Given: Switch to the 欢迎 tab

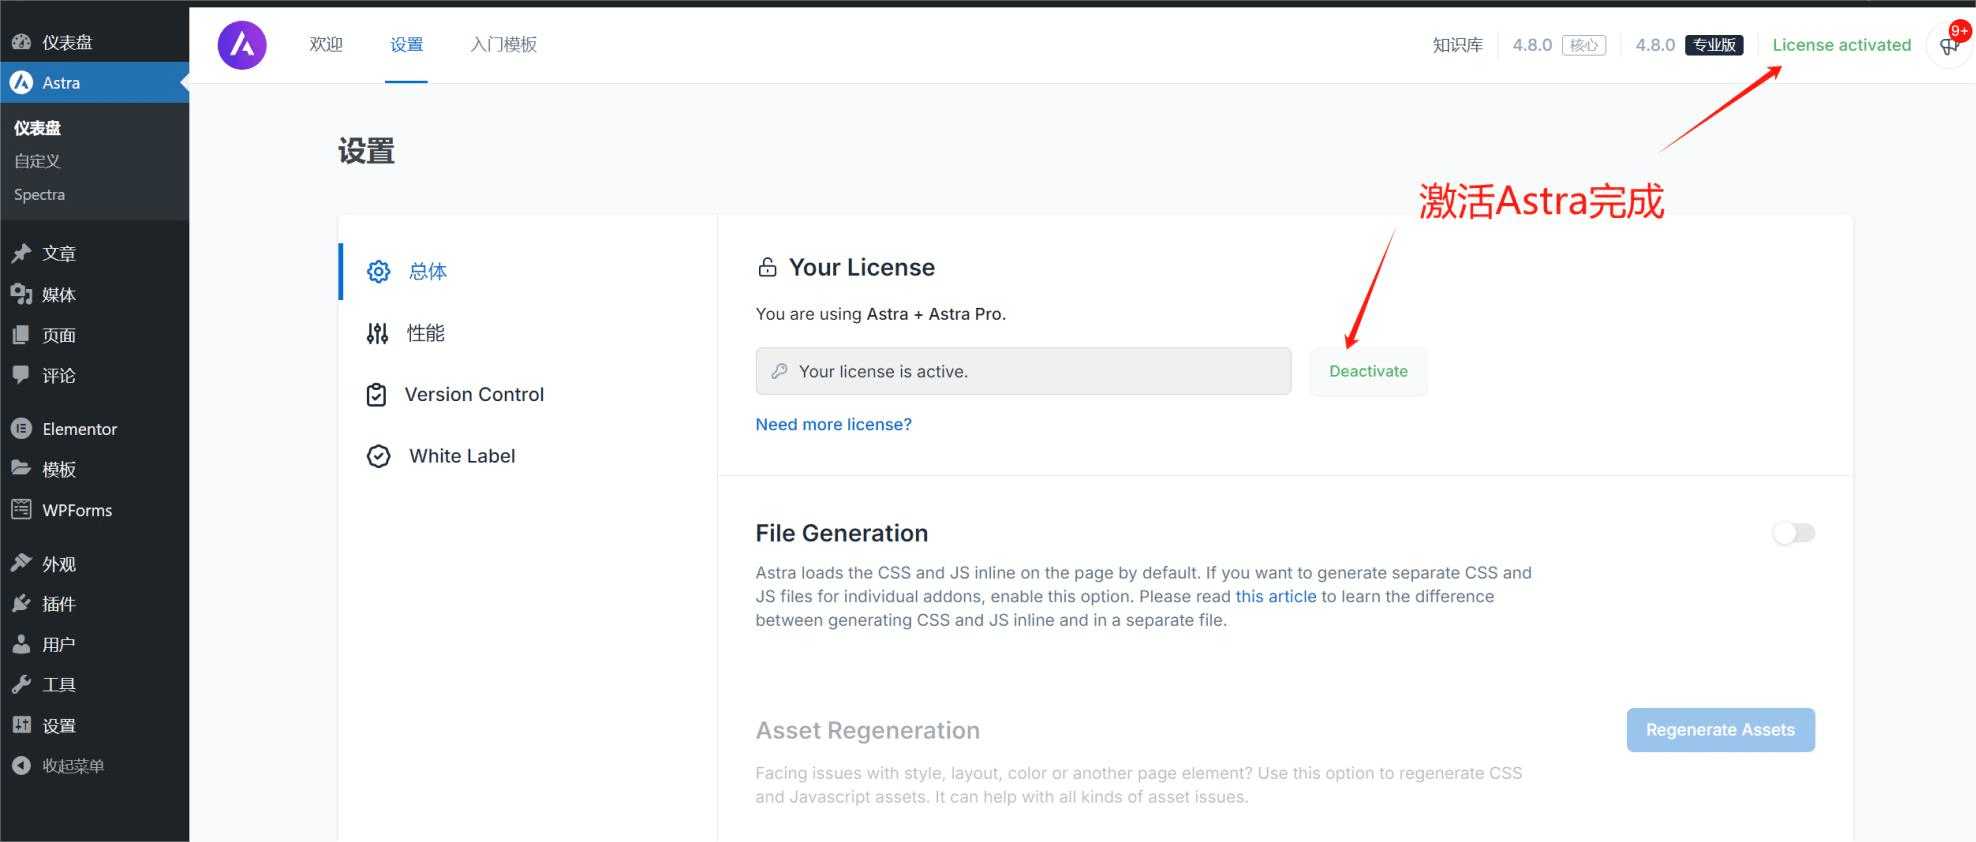Looking at the screenshot, I should point(326,44).
